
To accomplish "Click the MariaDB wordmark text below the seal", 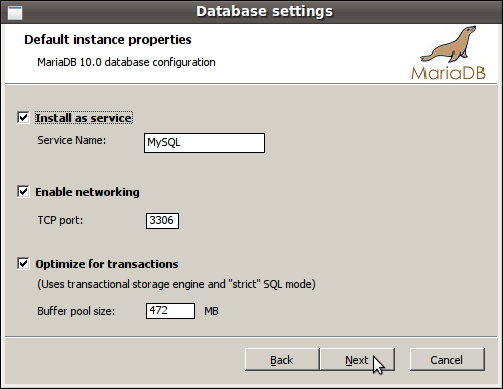I will (x=448, y=73).
